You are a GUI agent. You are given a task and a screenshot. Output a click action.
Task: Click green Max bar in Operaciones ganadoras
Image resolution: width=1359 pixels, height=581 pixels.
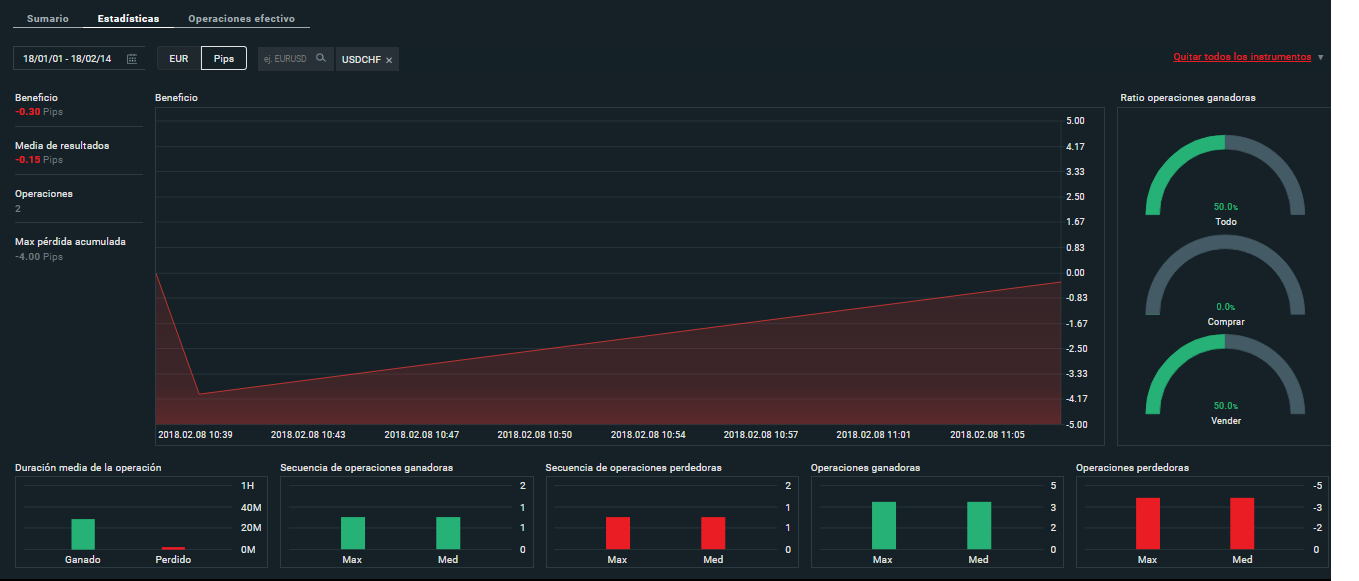coord(883,525)
